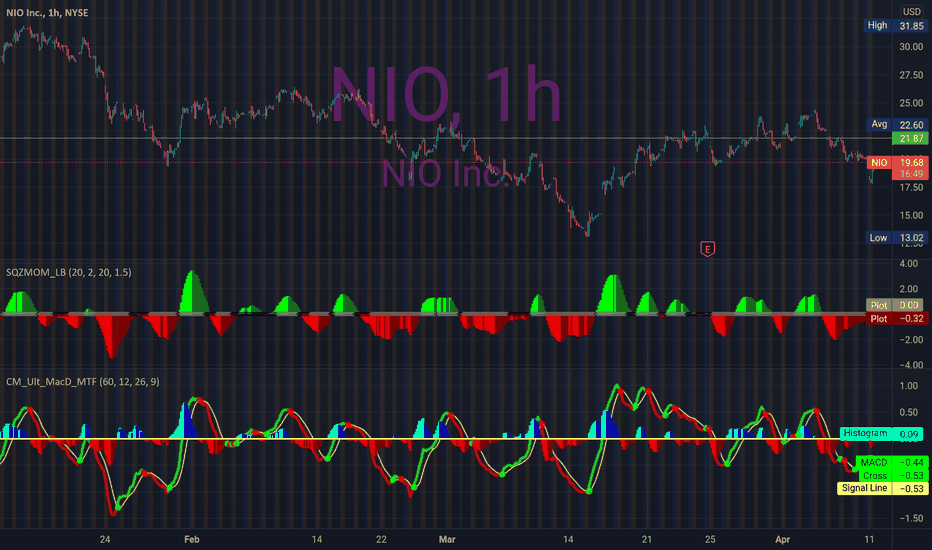Click the CM_Ult_MacD_MTF indicator legend
Image resolution: width=932 pixels, height=550 pixels.
tap(83, 382)
